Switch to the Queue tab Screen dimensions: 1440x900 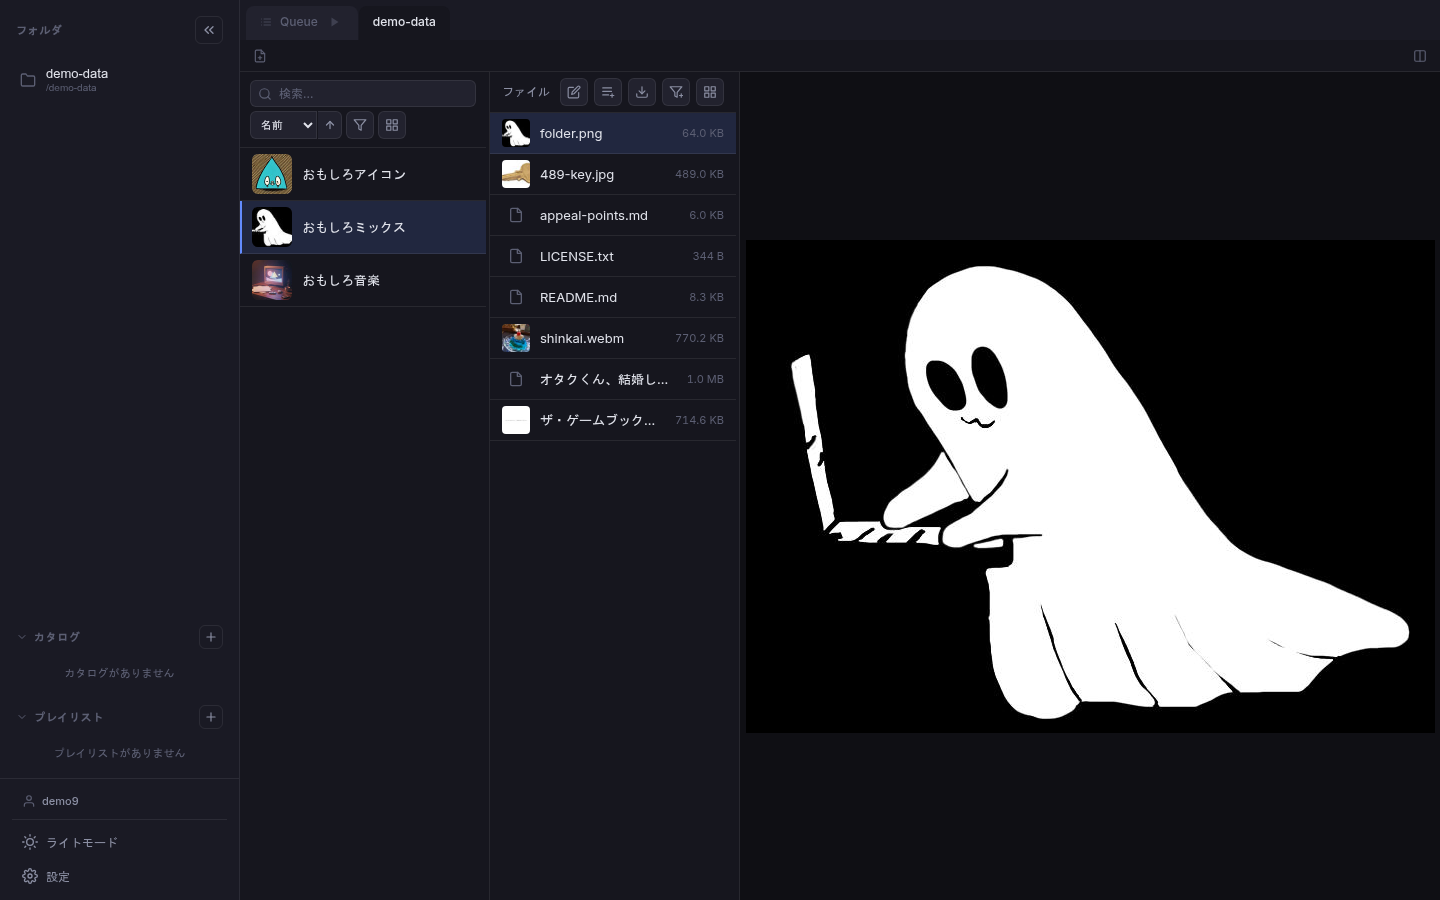pos(300,22)
